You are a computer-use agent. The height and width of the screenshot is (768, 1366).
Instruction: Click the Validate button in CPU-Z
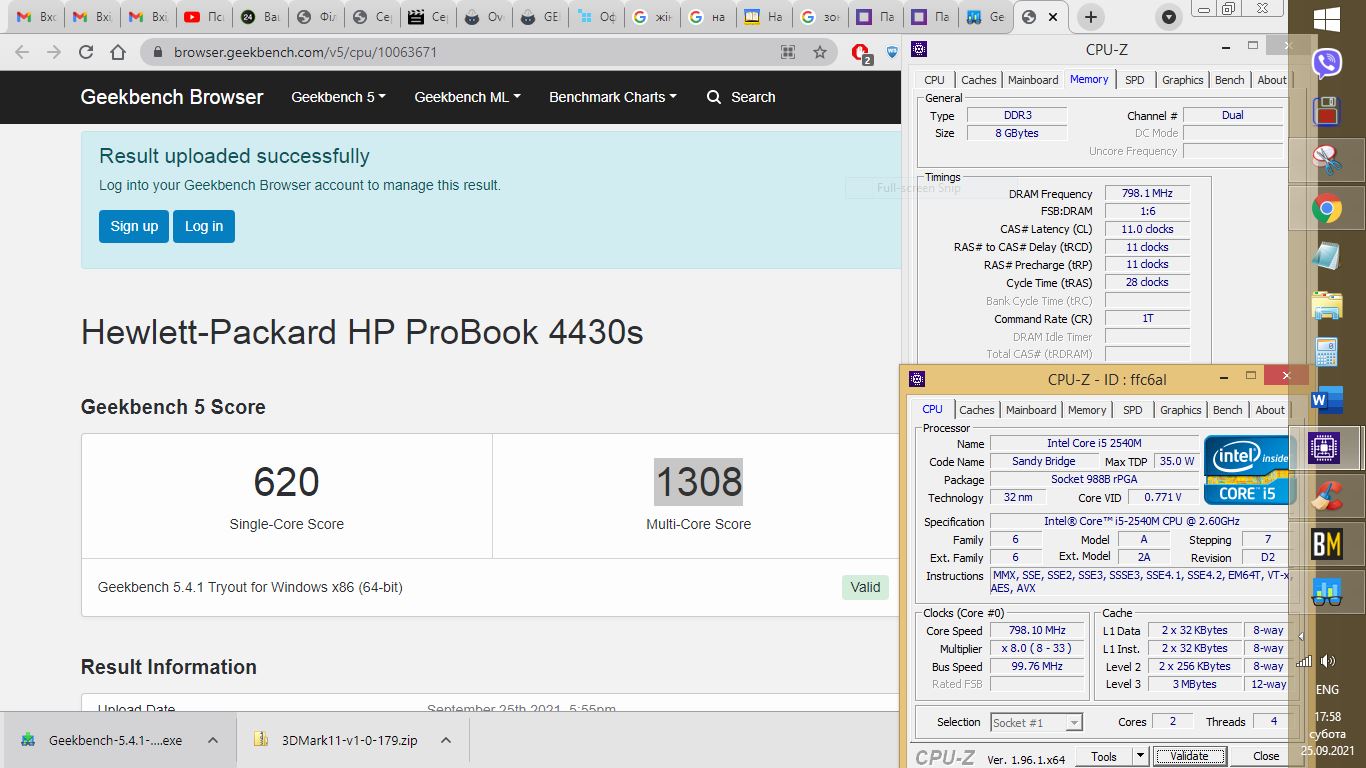(1189, 756)
